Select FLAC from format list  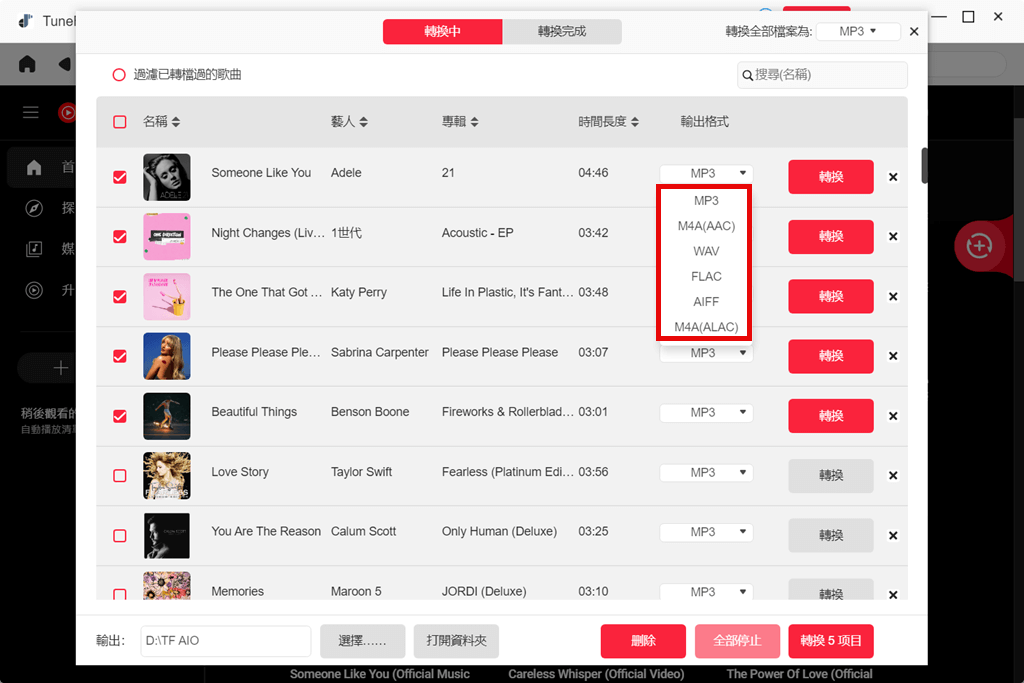point(706,276)
